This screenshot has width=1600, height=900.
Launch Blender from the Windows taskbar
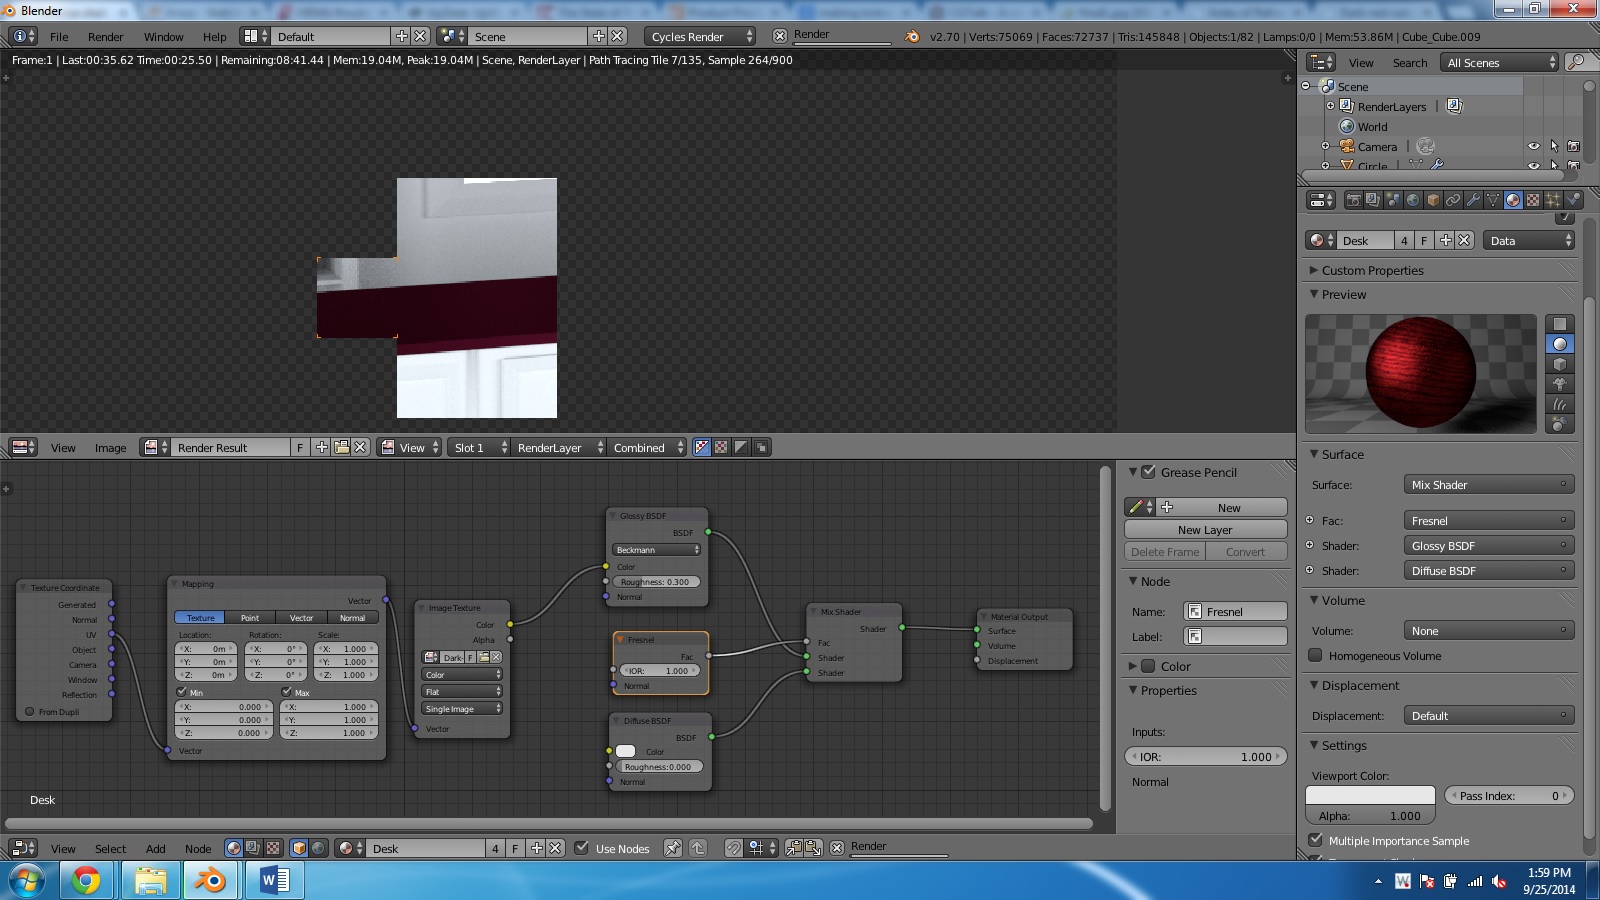point(209,880)
